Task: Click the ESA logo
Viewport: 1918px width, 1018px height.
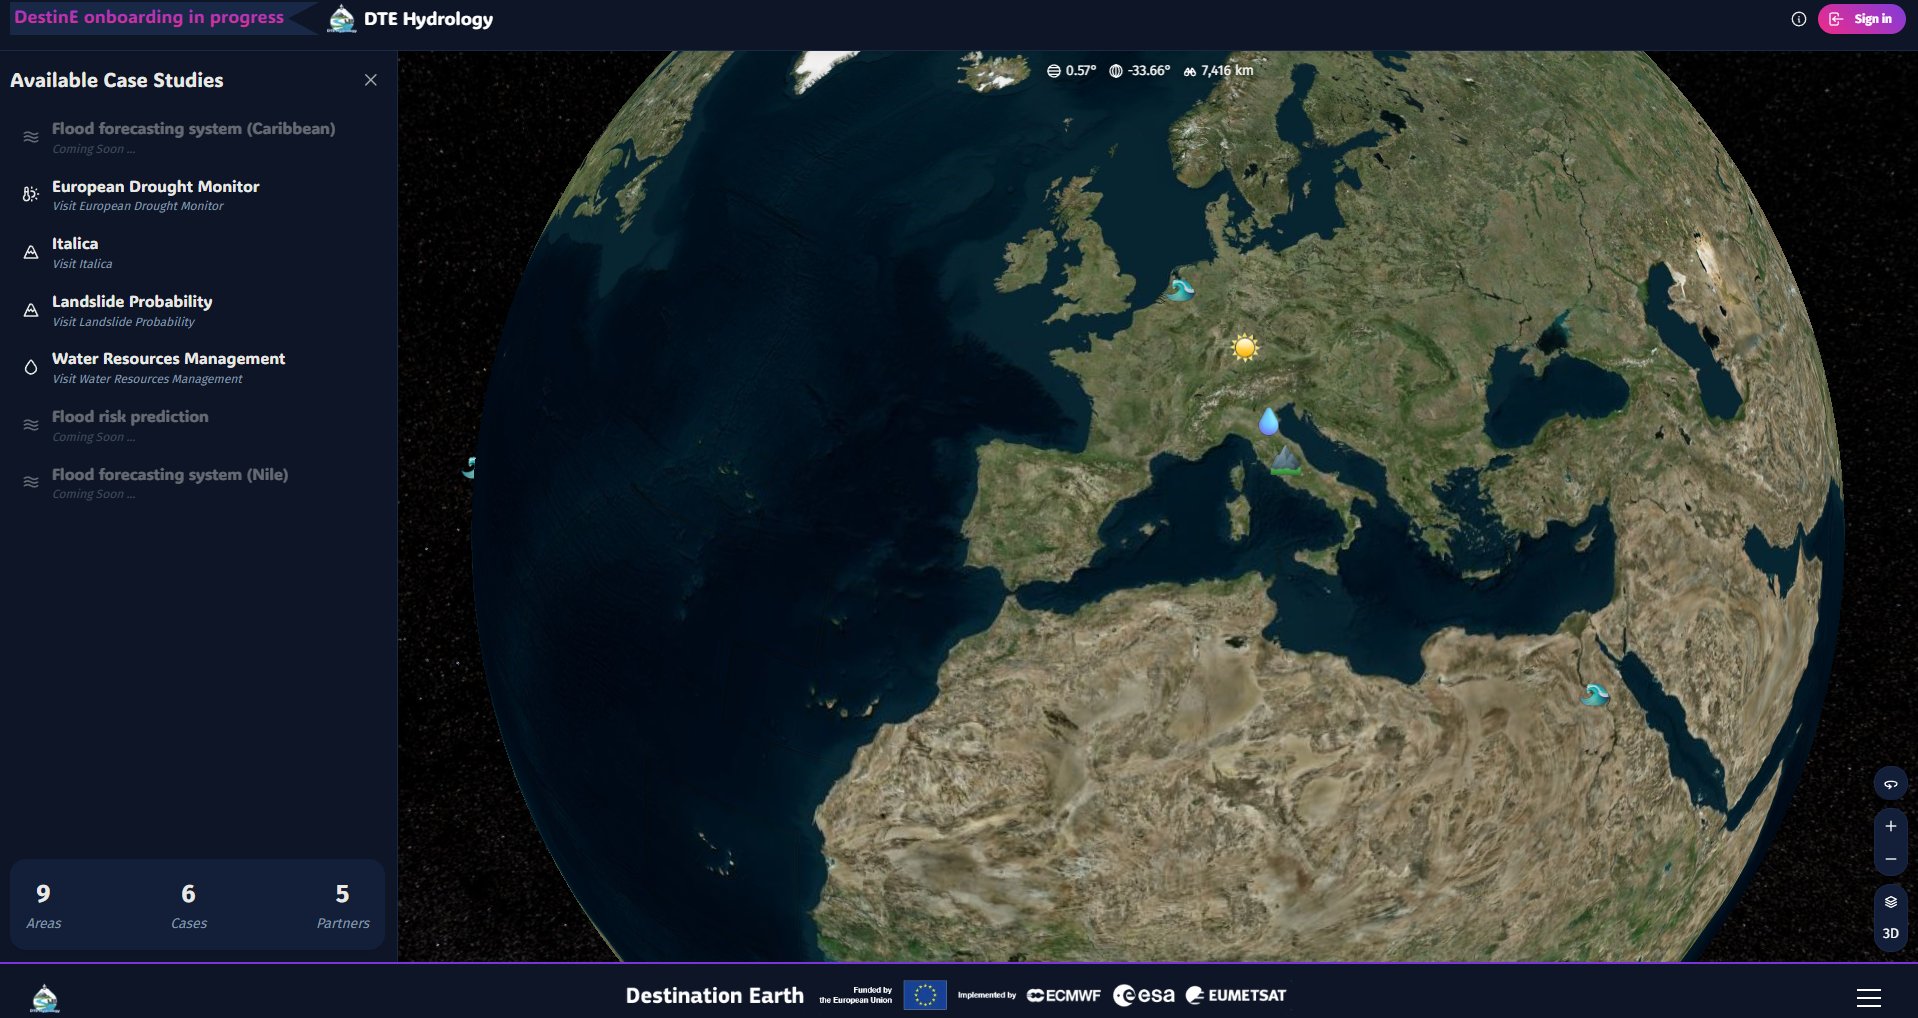Action: click(1143, 995)
